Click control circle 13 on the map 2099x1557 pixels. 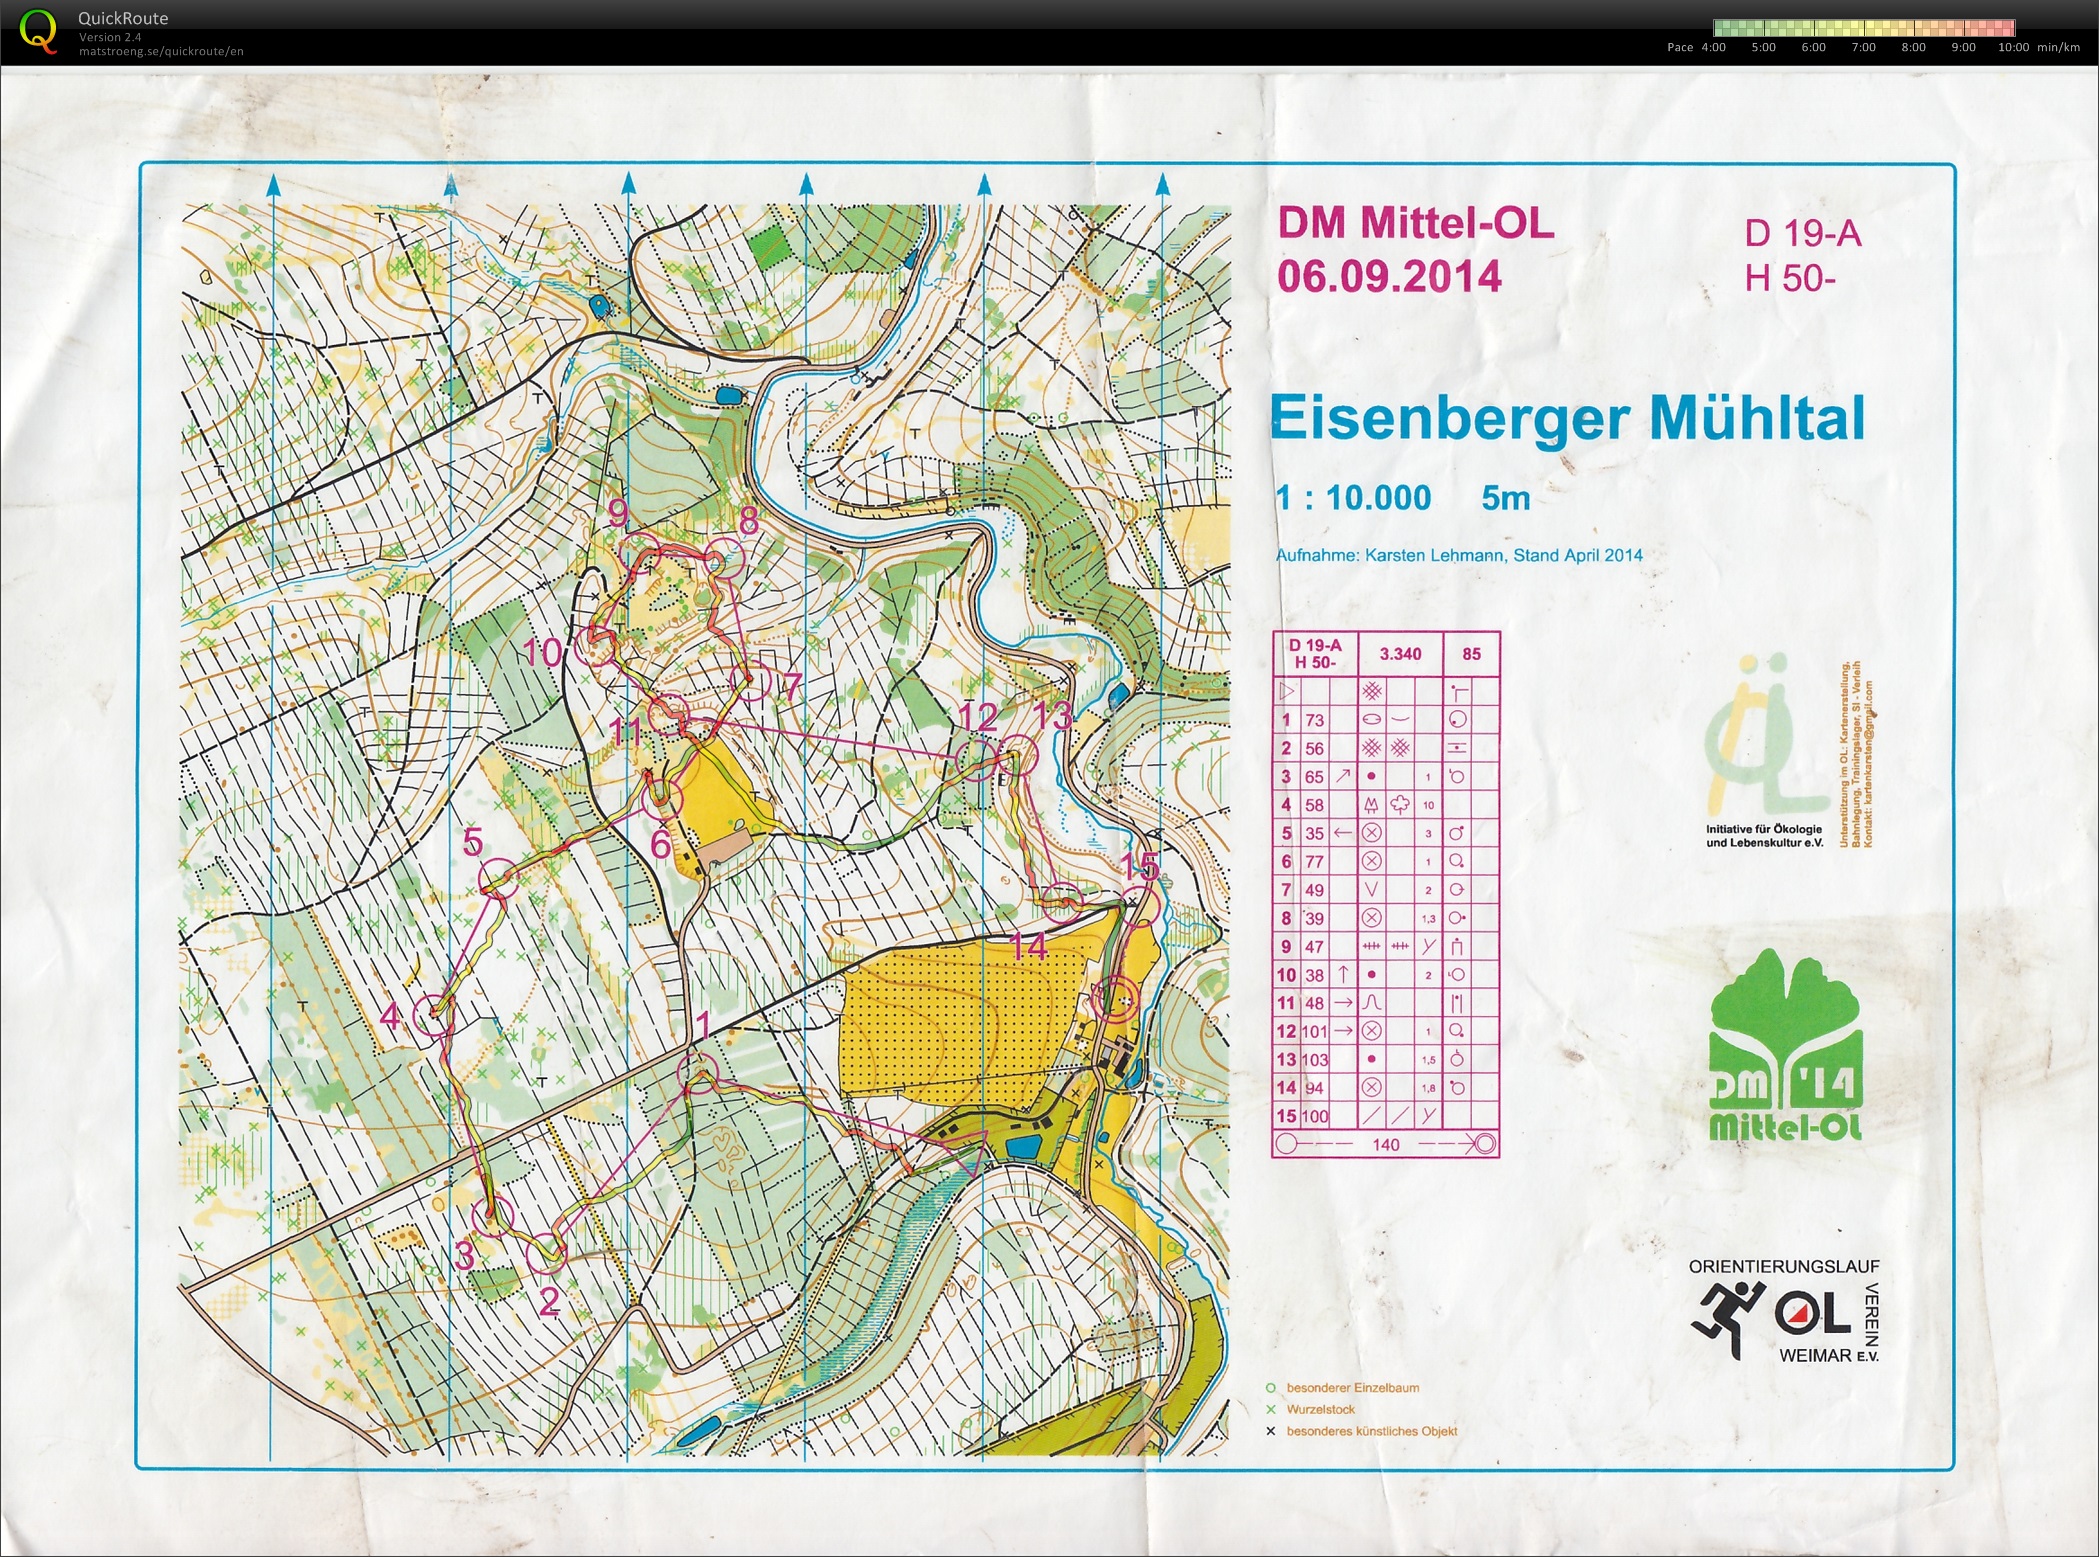coord(1019,756)
